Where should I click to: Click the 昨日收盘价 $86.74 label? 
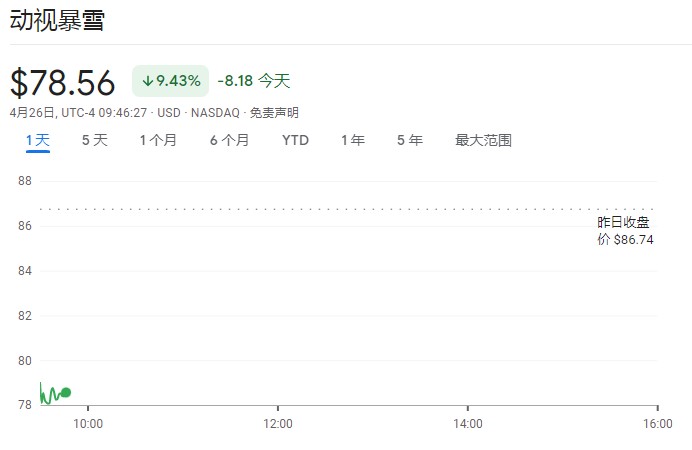[x=625, y=231]
